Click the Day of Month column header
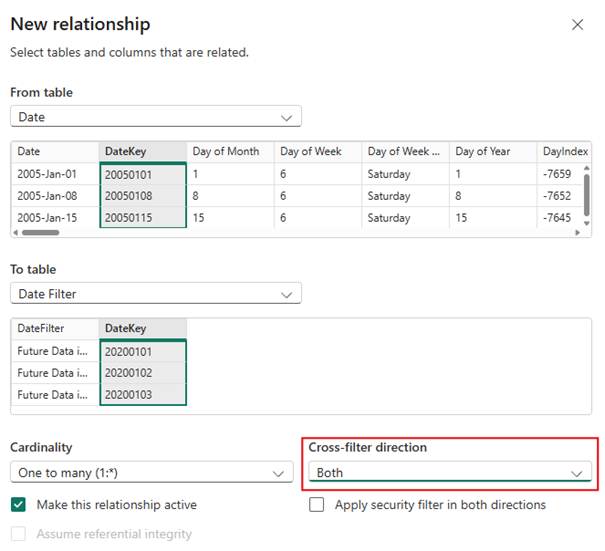 (229, 152)
